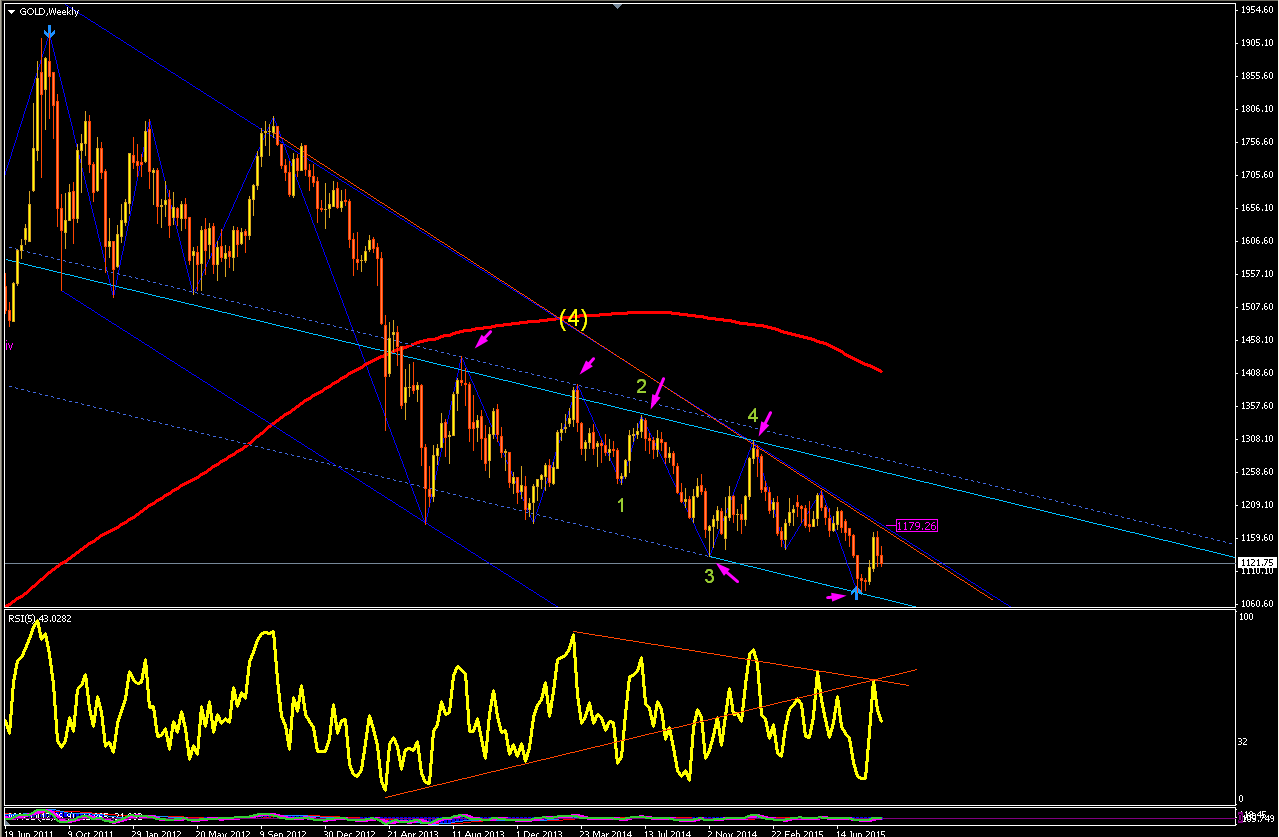Click the chart shift triangle marker at top

point(617,6)
